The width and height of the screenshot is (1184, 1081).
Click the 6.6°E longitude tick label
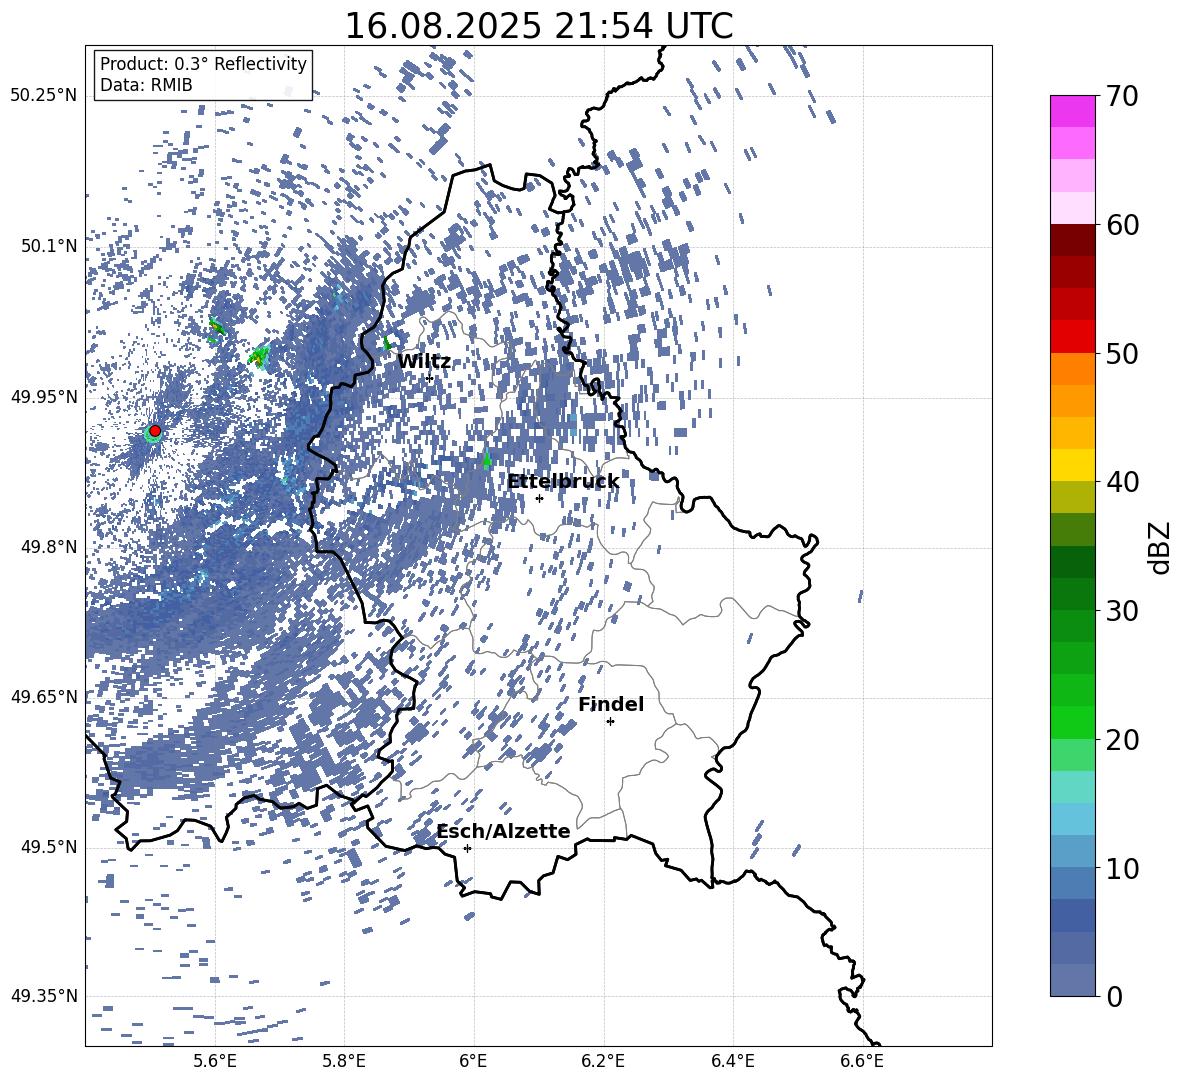coord(862,1061)
